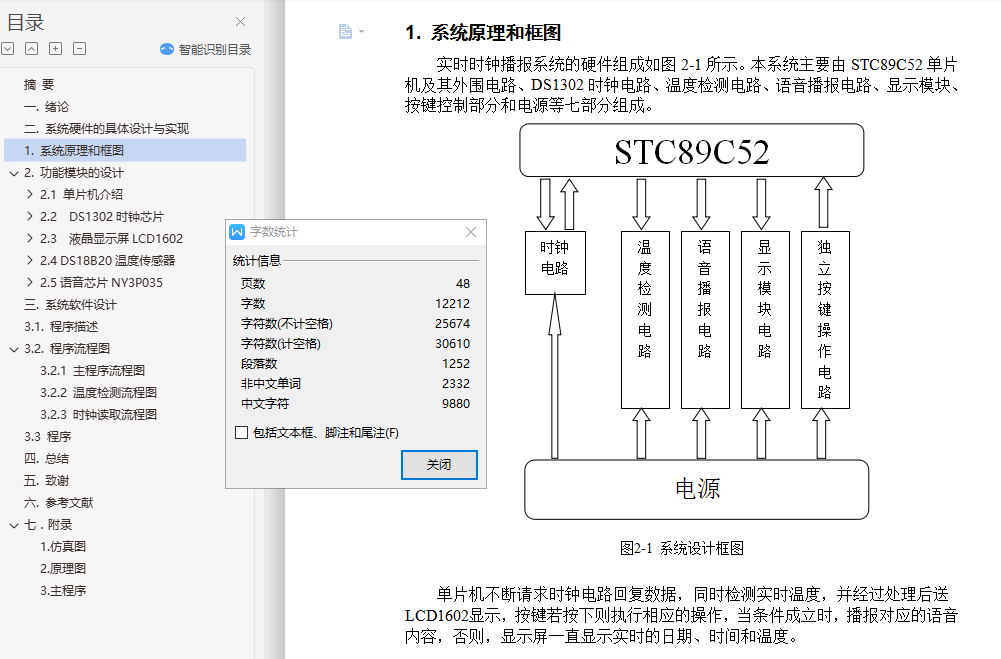Click the 图2-1 系统设计框图 caption

click(681, 549)
